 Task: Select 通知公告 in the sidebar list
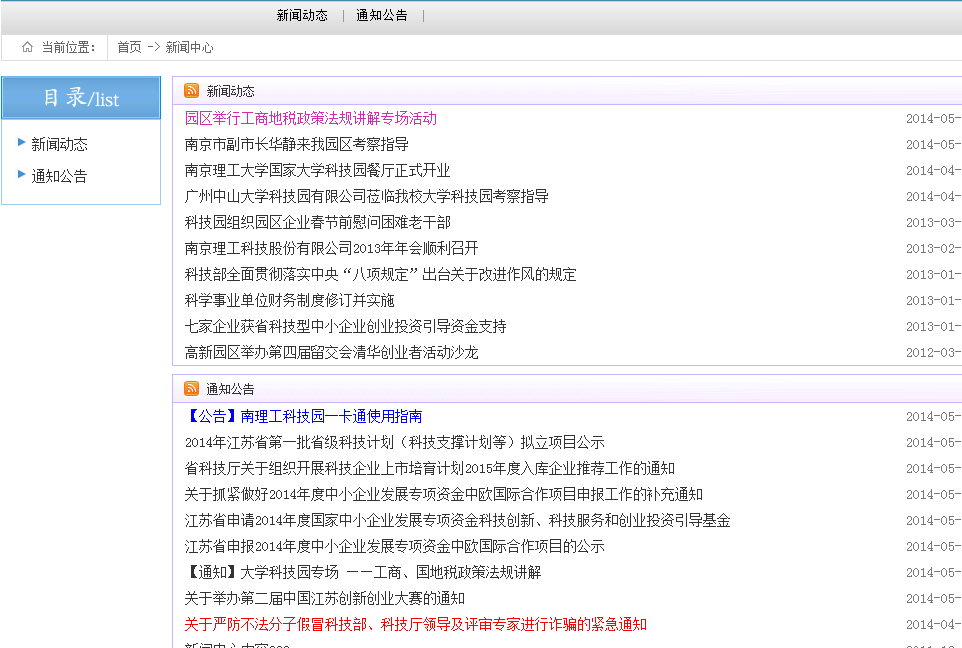click(59, 176)
